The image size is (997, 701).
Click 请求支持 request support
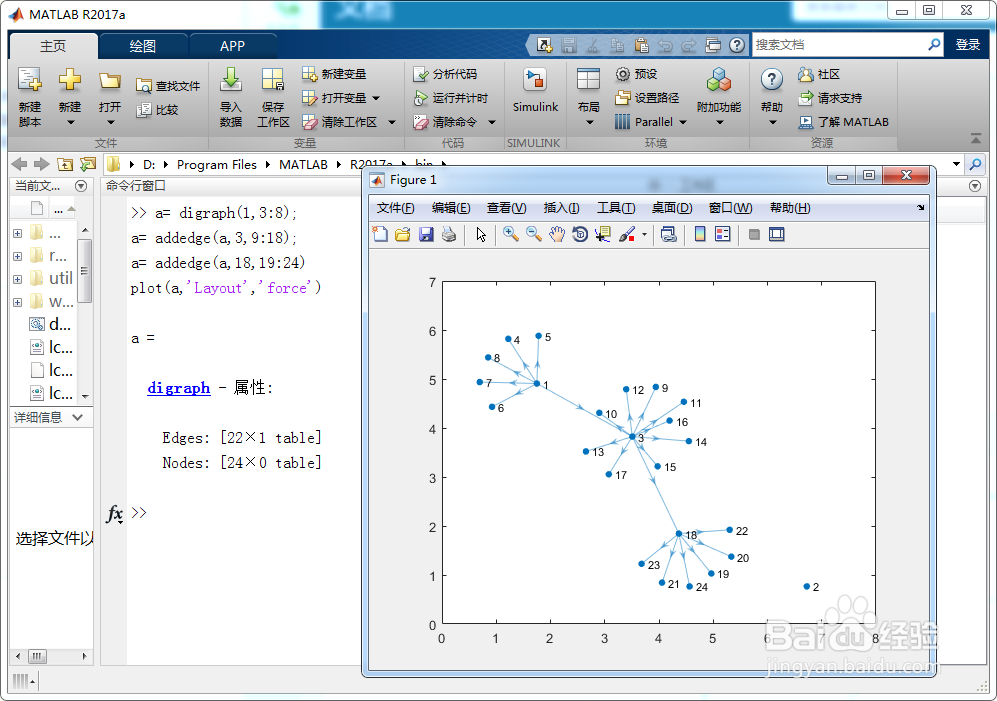(x=830, y=98)
